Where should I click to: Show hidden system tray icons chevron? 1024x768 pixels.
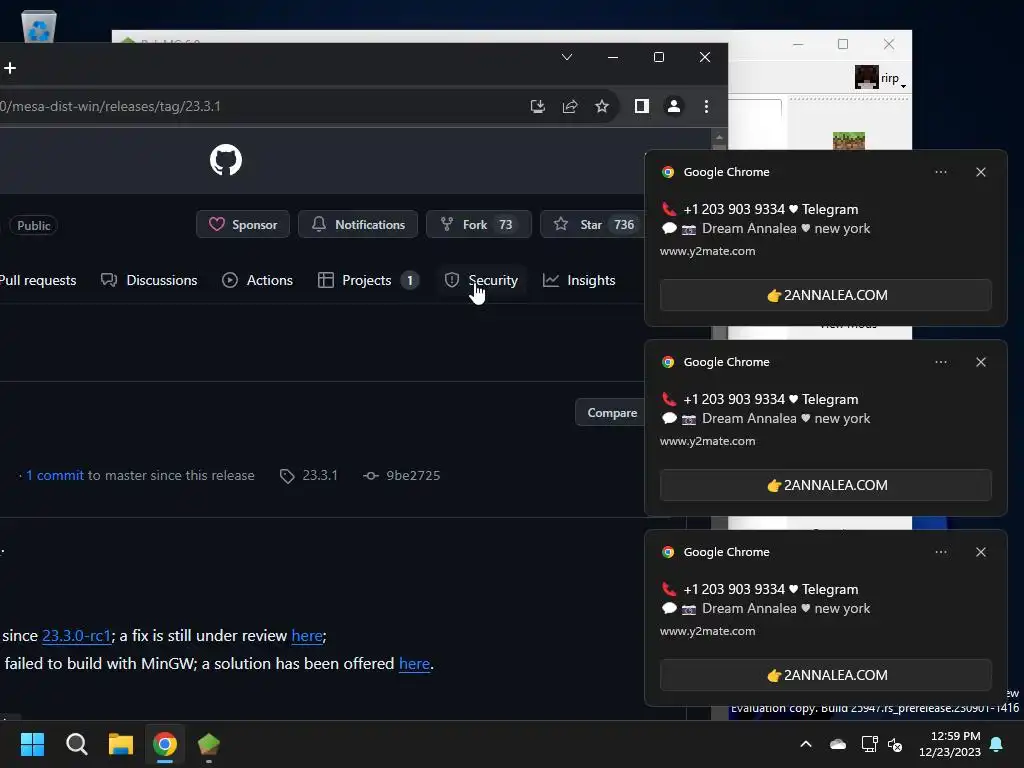click(x=806, y=744)
